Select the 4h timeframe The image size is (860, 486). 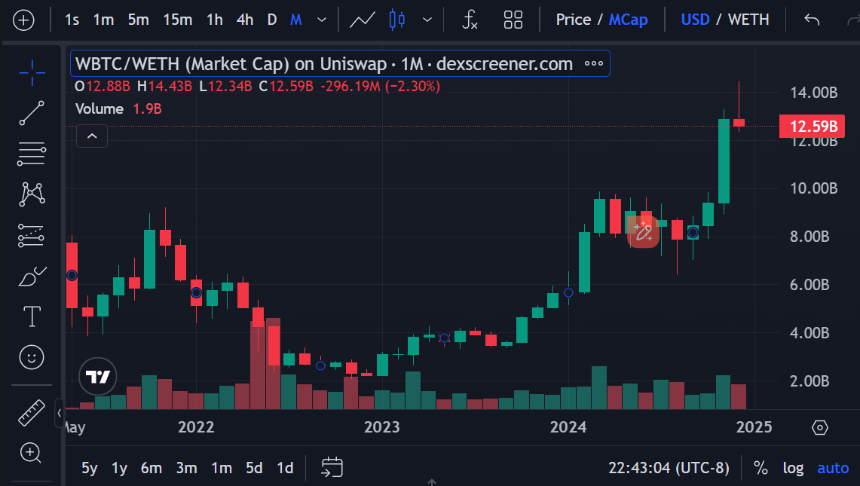point(245,20)
